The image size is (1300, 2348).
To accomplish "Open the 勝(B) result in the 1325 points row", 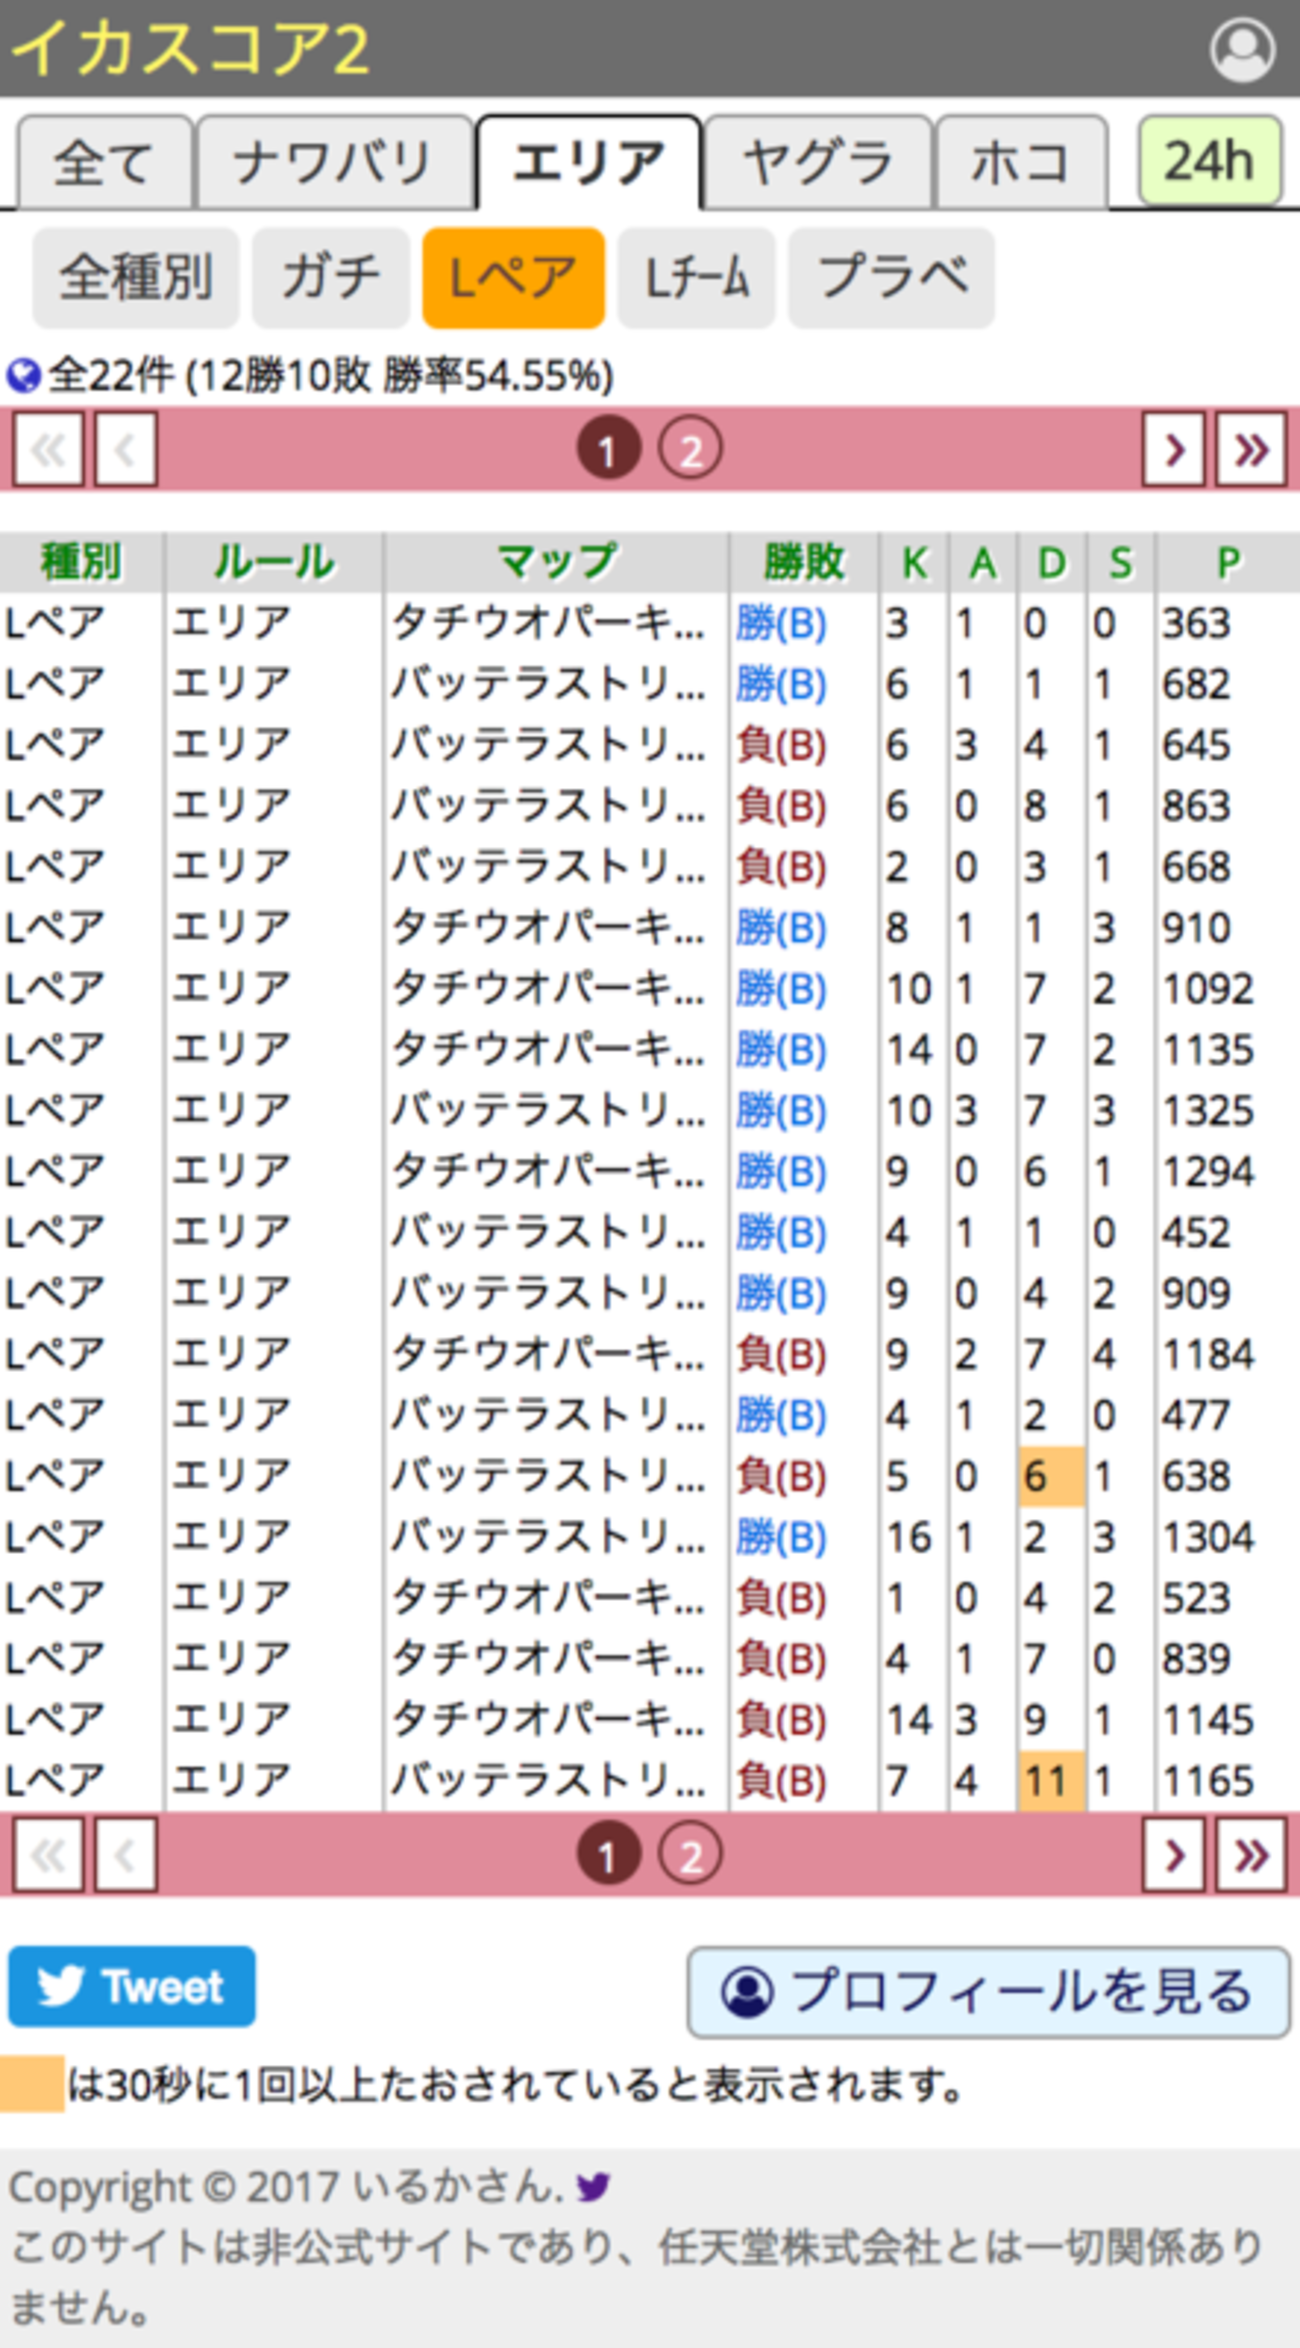I will click(781, 1111).
